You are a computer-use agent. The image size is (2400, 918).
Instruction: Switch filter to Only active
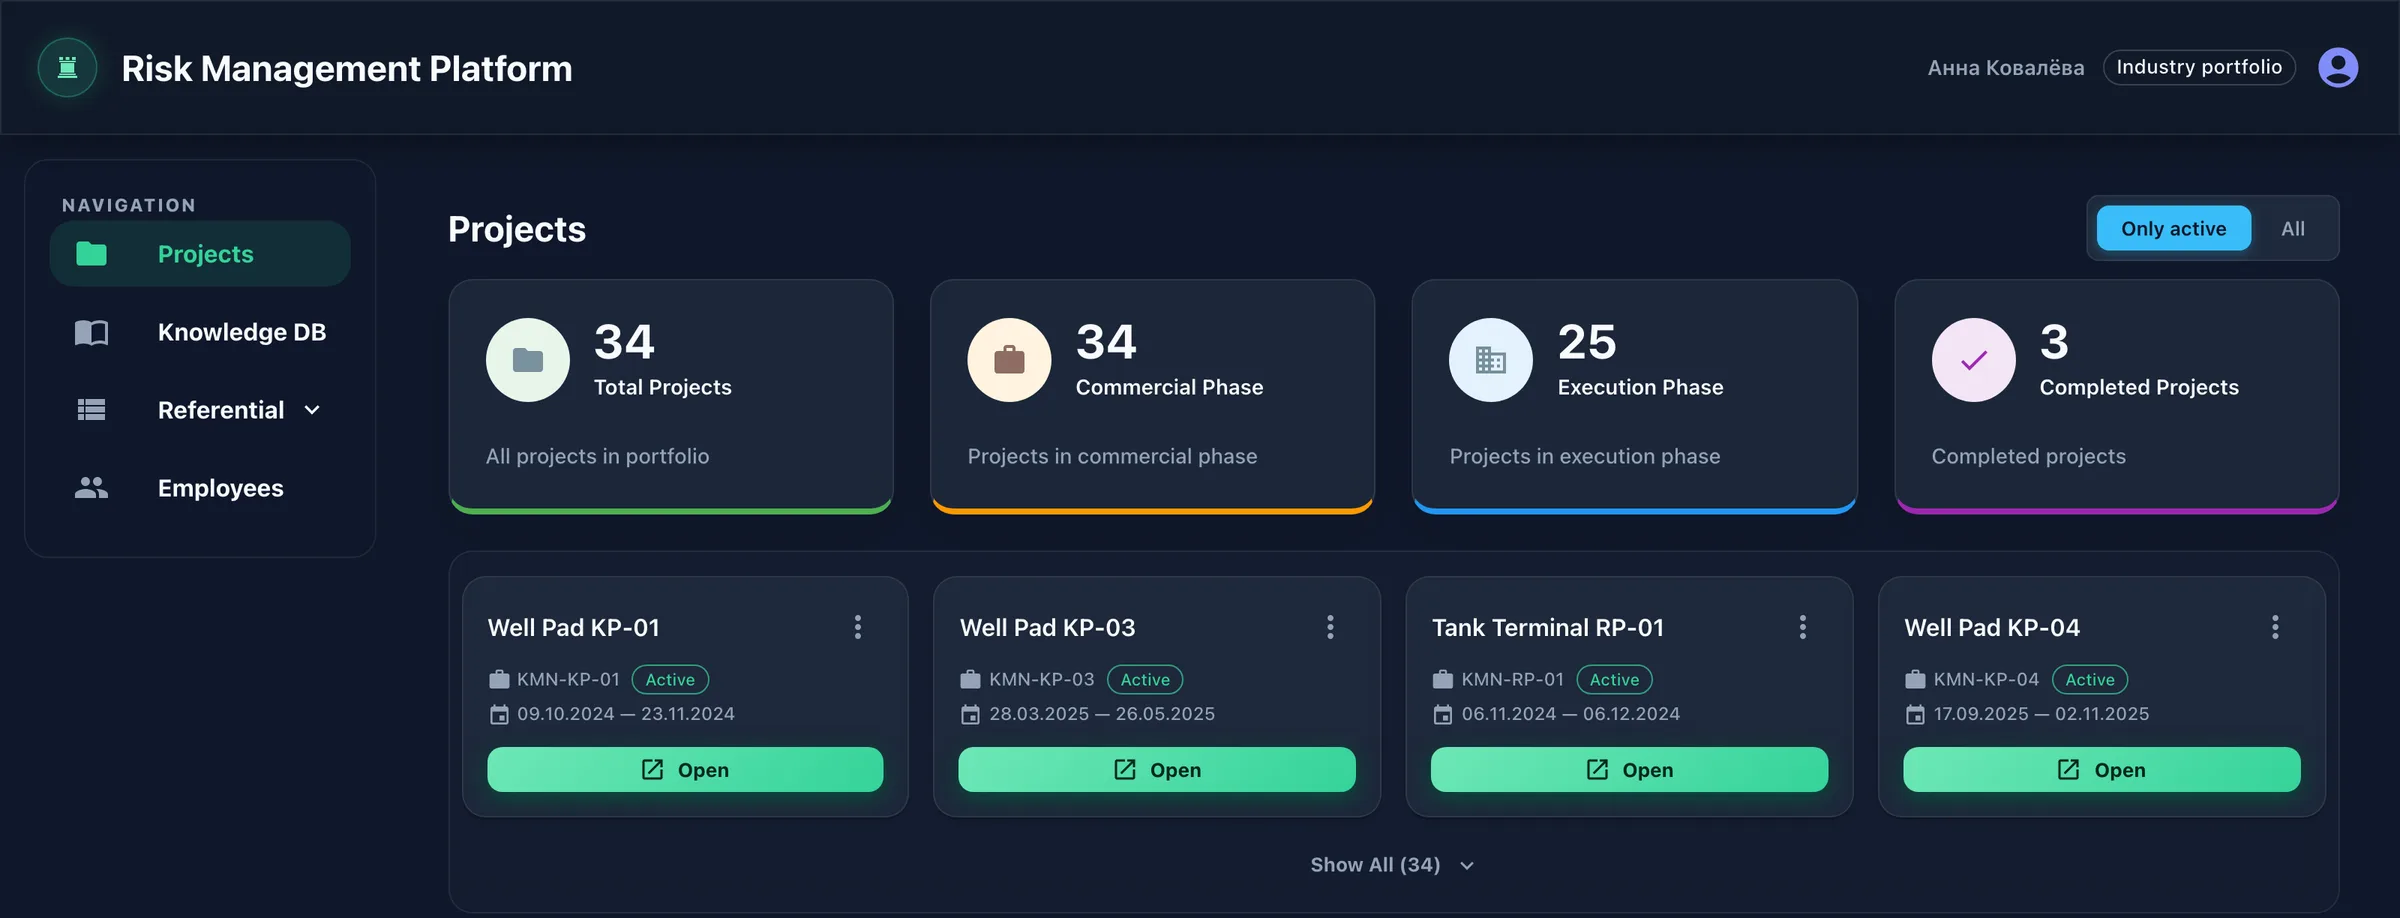tap(2173, 229)
